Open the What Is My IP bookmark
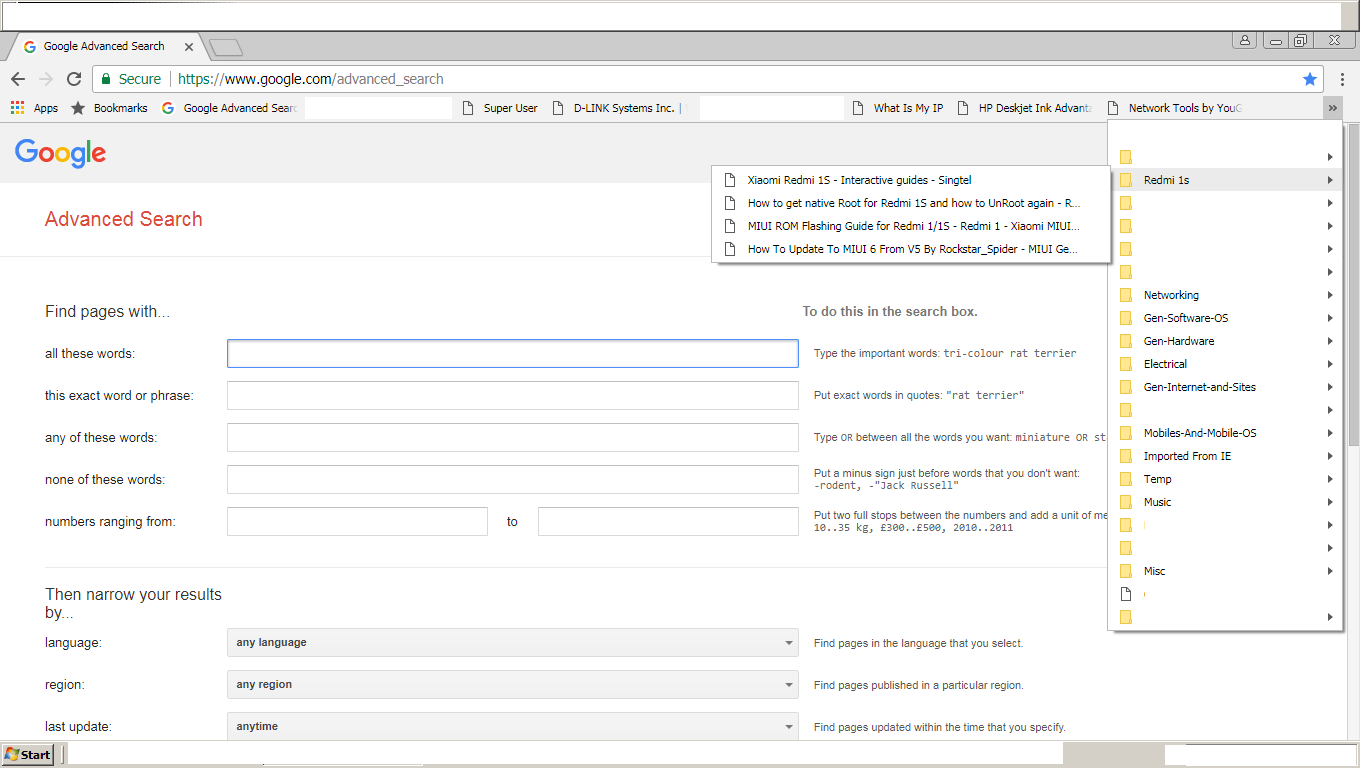Viewport: 1360px width, 768px height. pyautogui.click(x=898, y=108)
